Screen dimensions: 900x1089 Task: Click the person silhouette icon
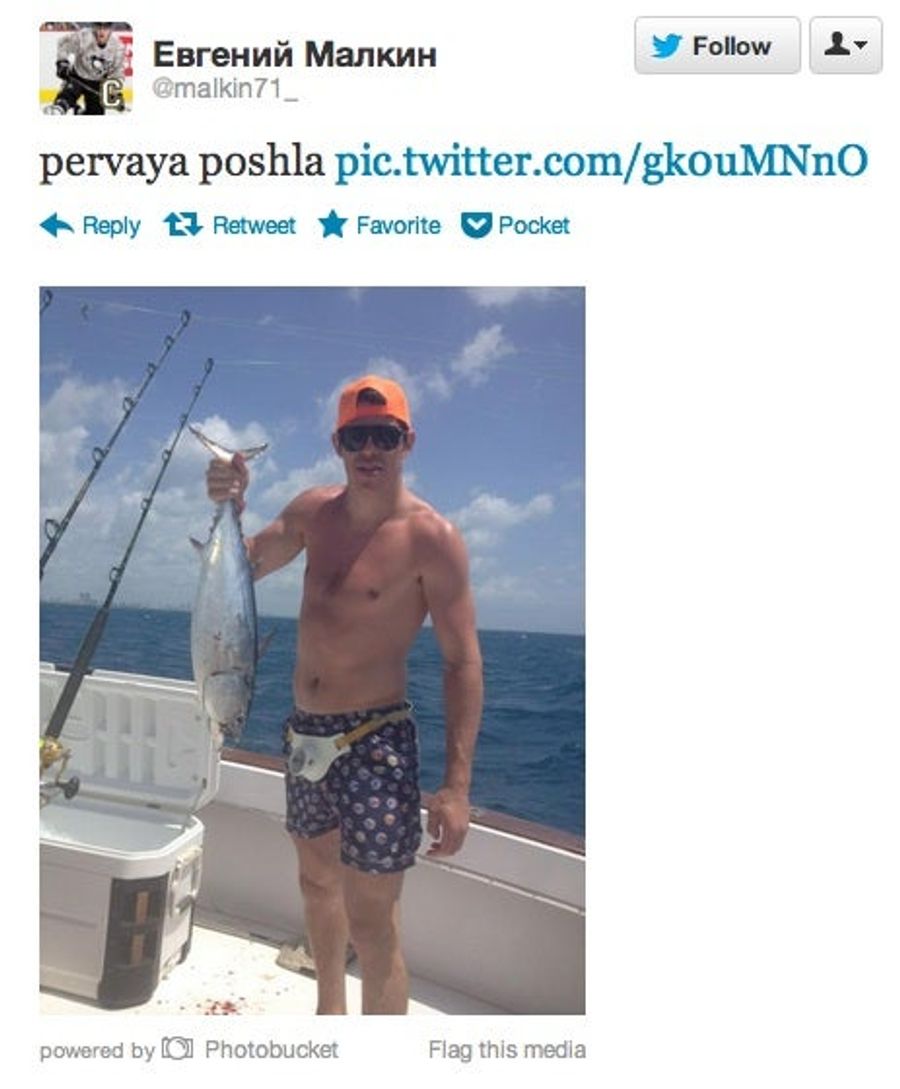pos(838,44)
